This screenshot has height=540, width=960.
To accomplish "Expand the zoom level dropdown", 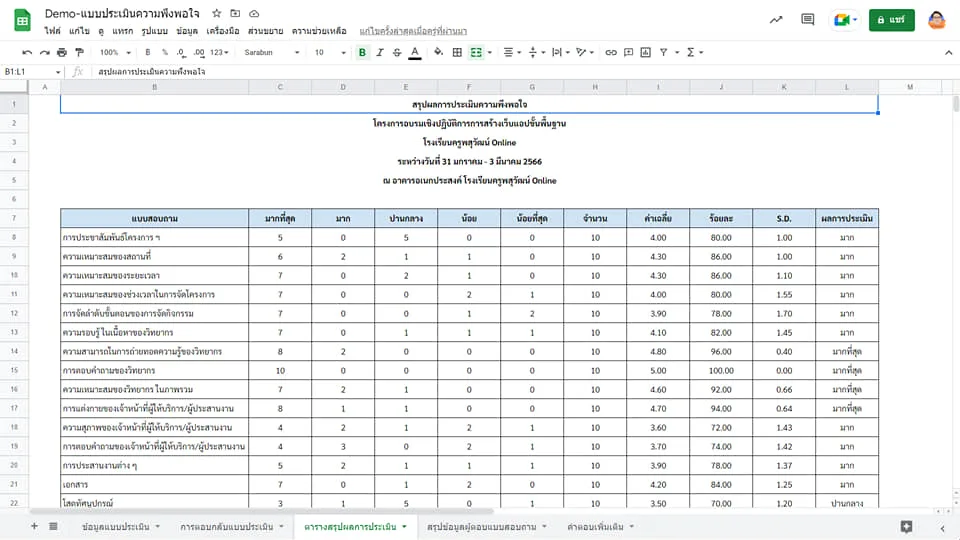I will (115, 53).
